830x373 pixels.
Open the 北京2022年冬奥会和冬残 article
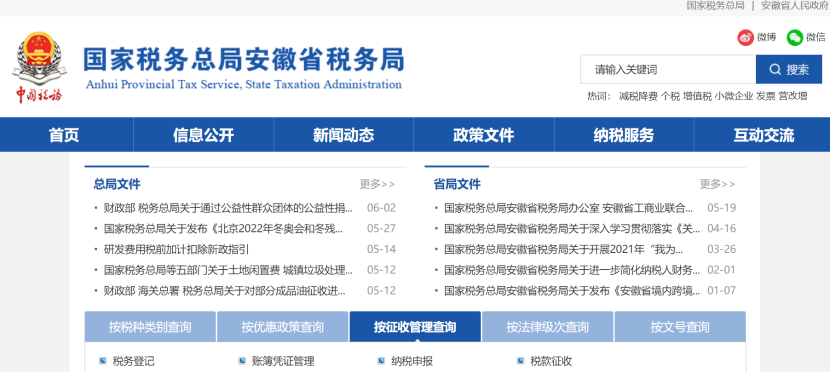pyautogui.click(x=223, y=229)
